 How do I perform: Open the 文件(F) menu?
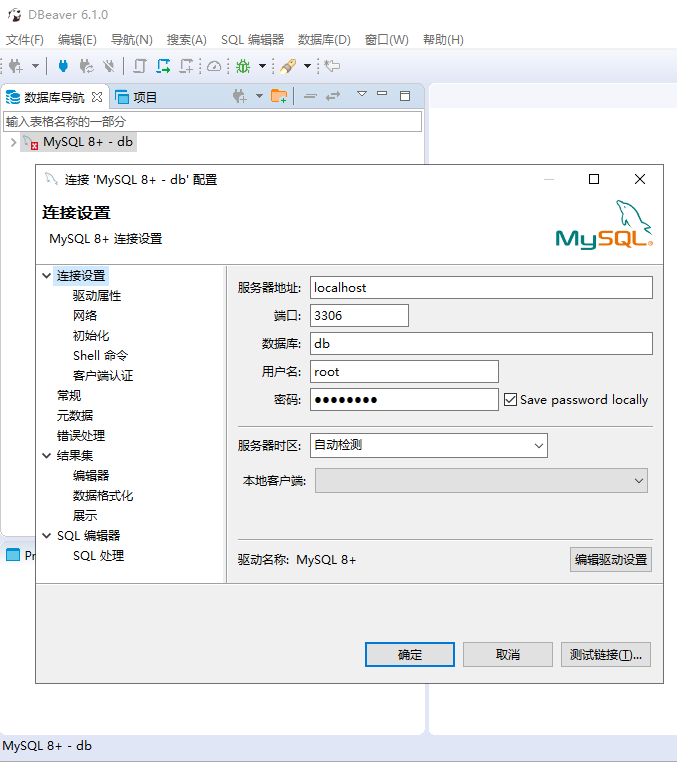pos(24,40)
